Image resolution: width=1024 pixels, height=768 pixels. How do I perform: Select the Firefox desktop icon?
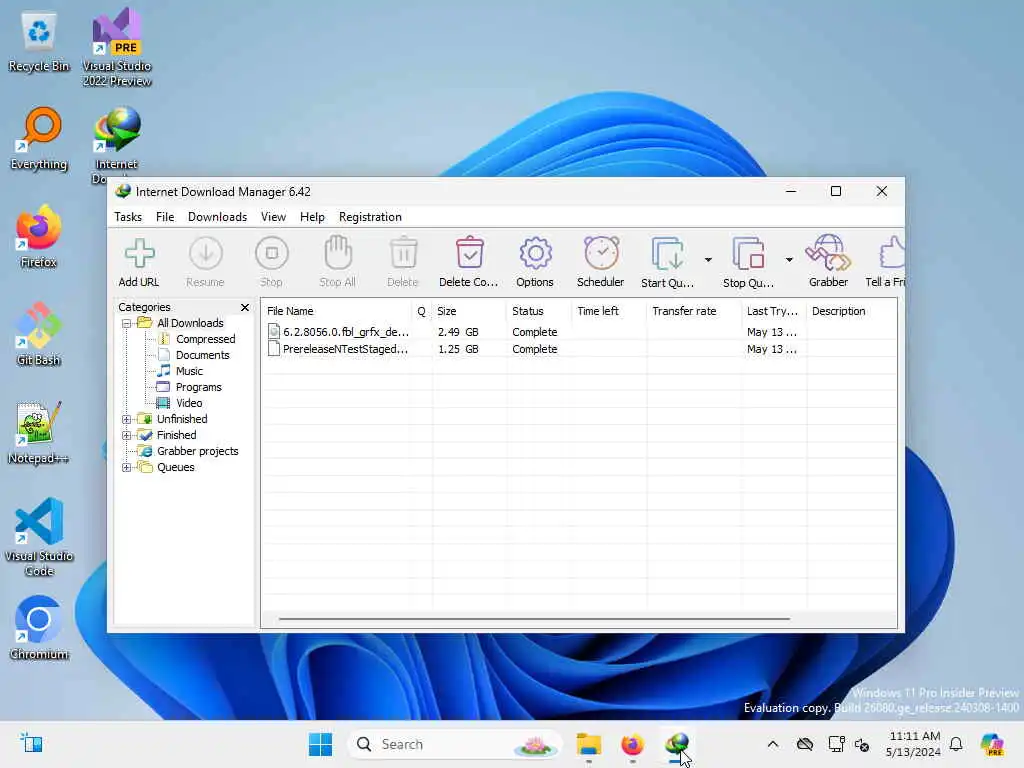click(39, 236)
